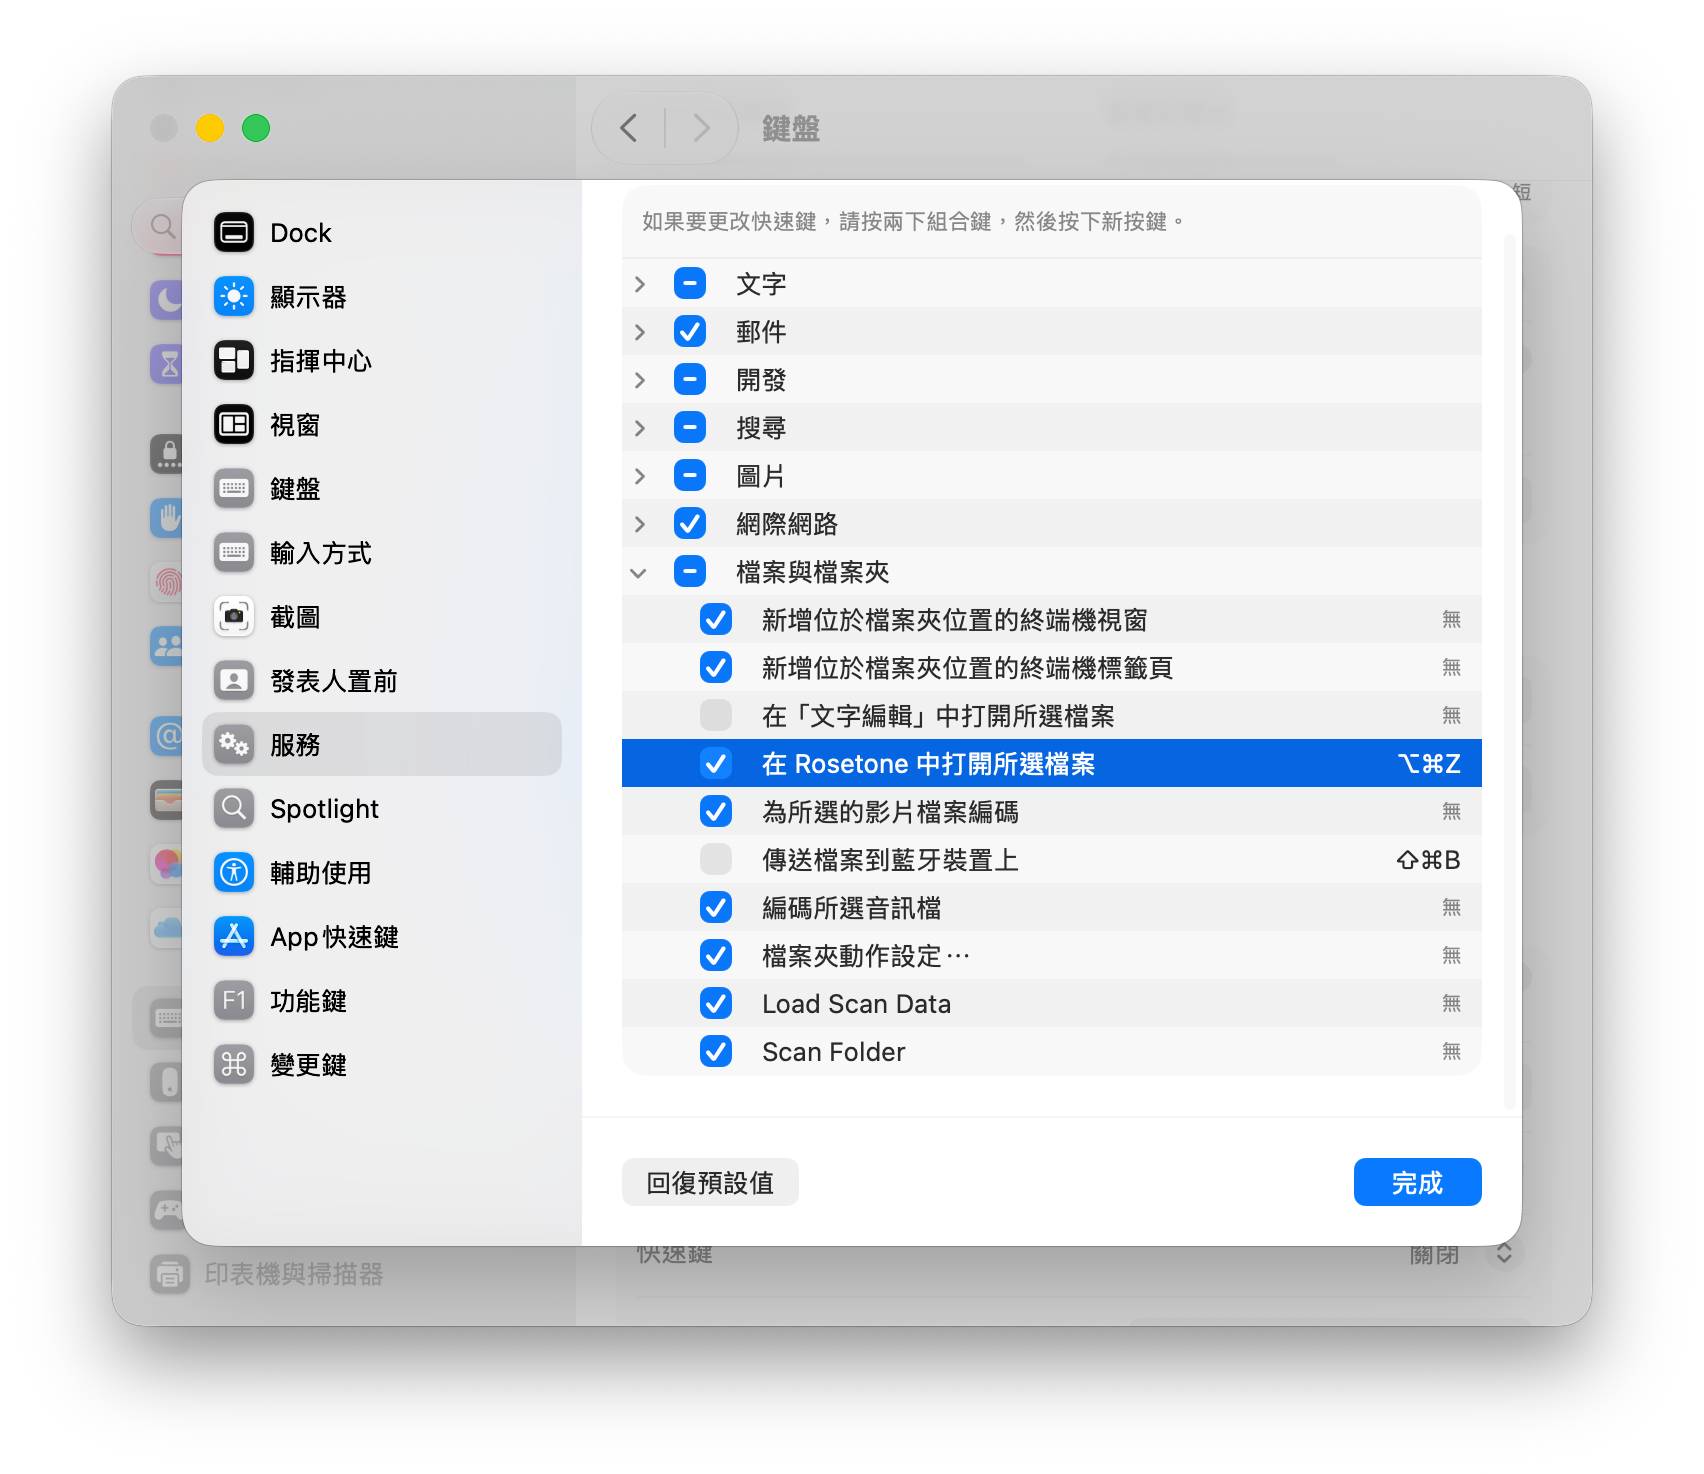The image size is (1704, 1474).
Task: Select the 為所選的影片檔案編碼 row
Action: 1052,811
